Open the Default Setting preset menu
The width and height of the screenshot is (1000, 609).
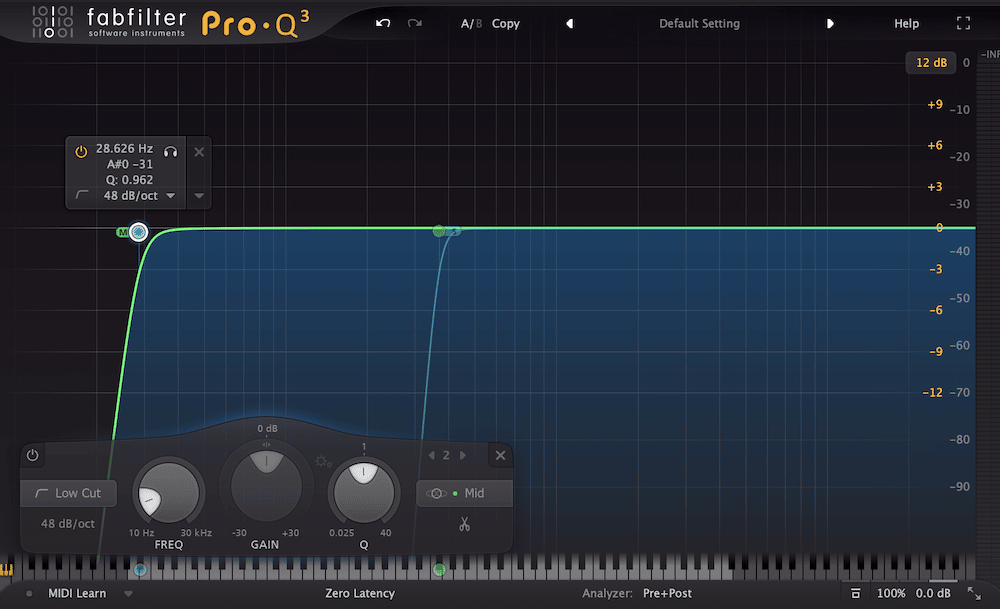[x=700, y=24]
